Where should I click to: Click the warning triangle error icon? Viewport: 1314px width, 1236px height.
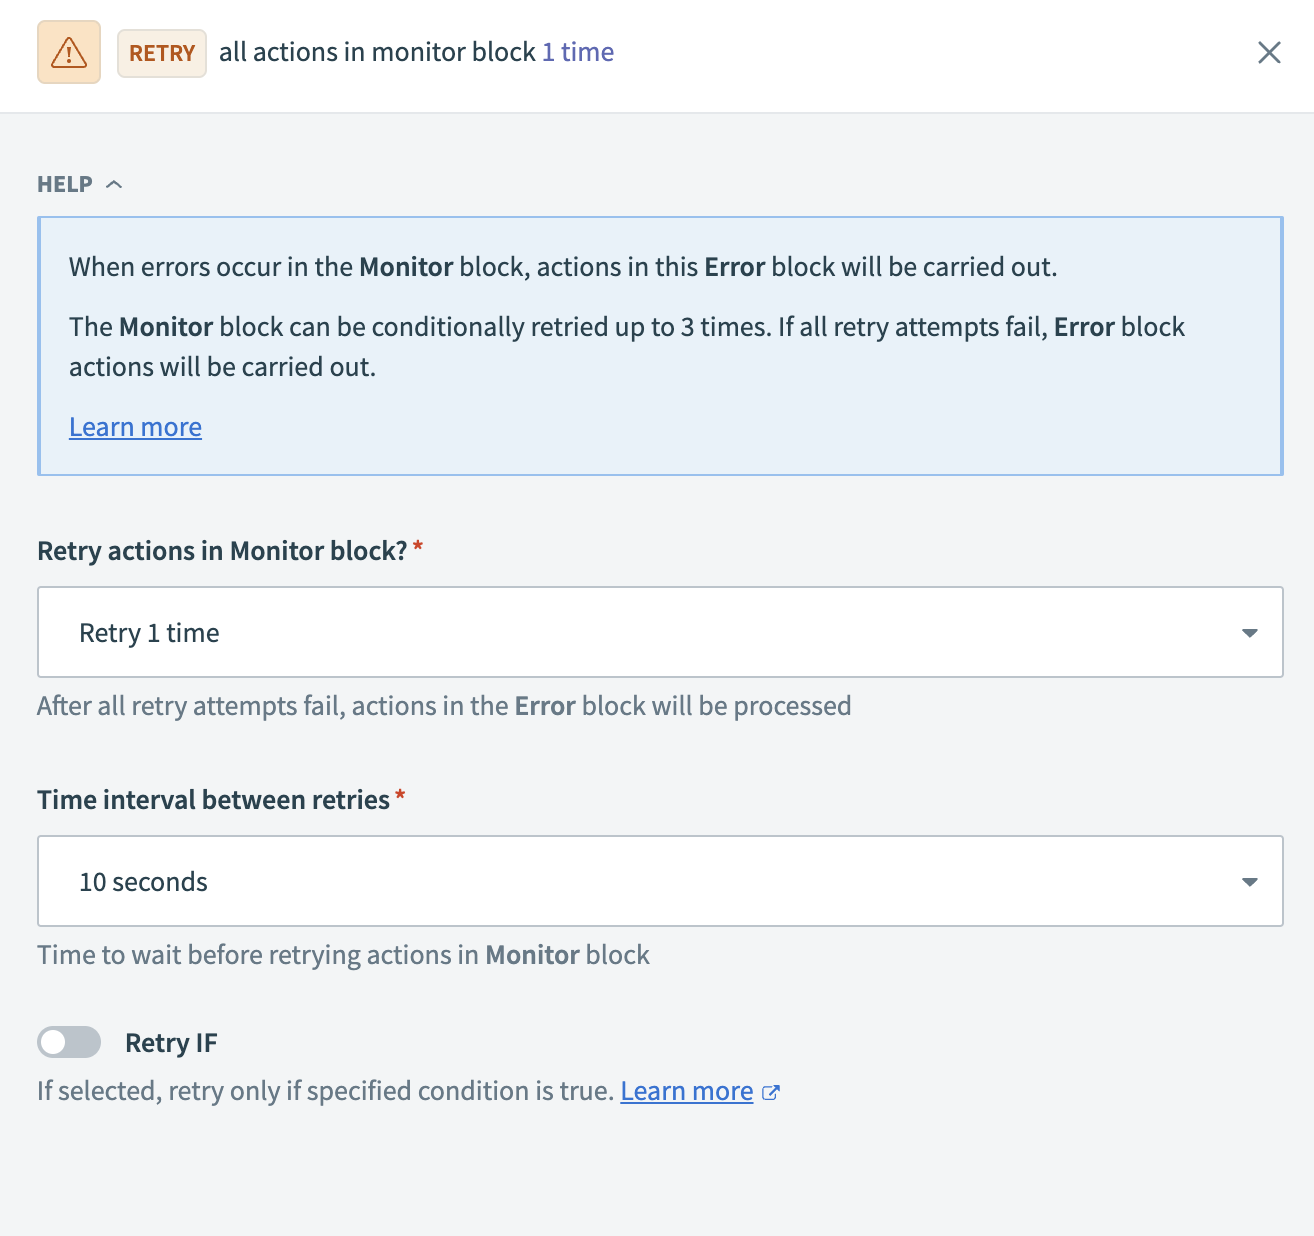coord(69,52)
